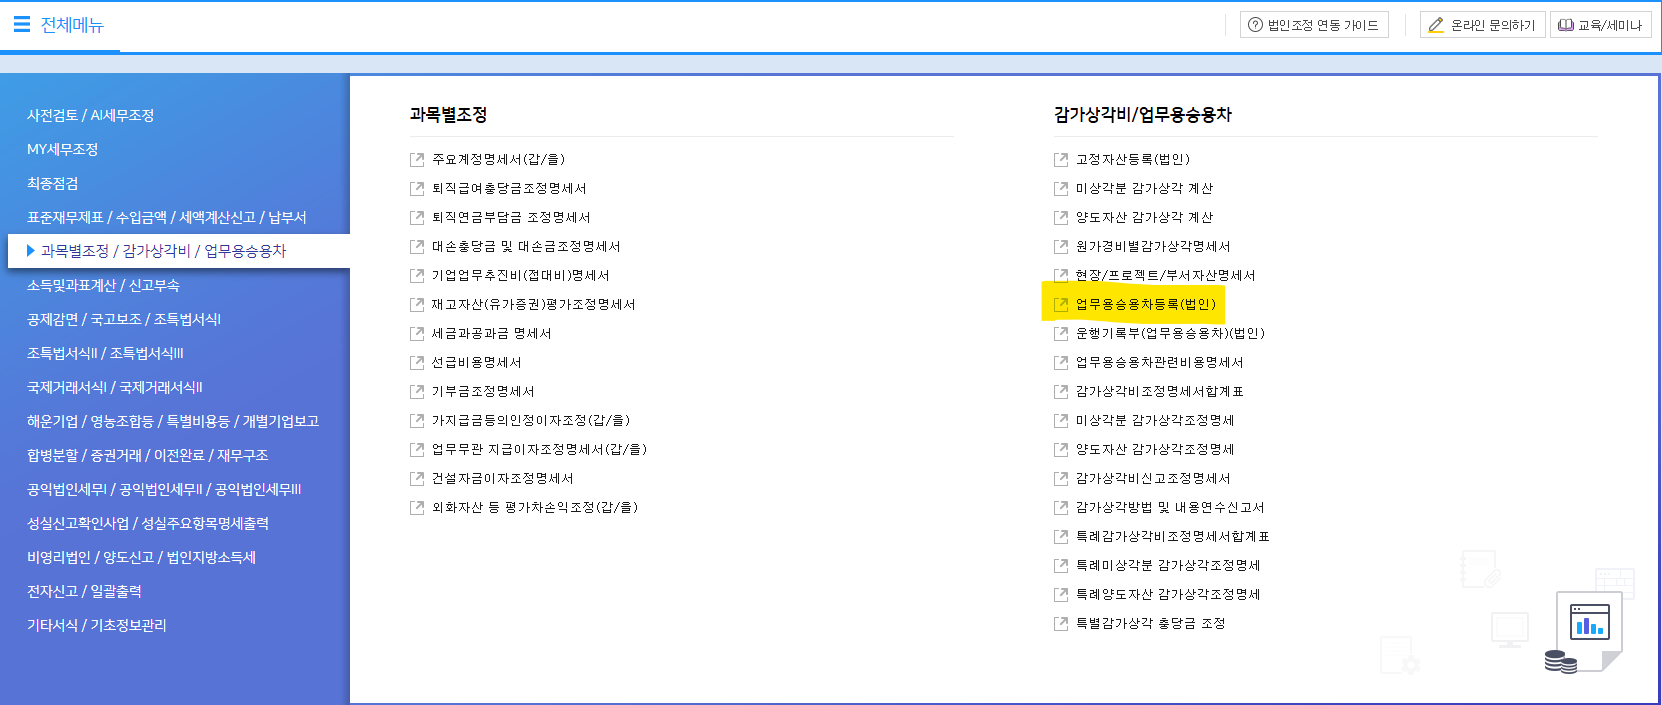
Task: Open 감가상각방법 및 내용연수신고서 link
Action: (x=1170, y=507)
